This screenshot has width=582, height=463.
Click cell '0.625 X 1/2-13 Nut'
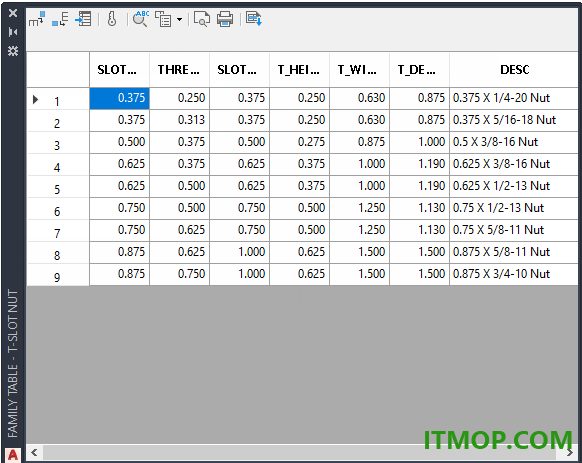tap(514, 186)
